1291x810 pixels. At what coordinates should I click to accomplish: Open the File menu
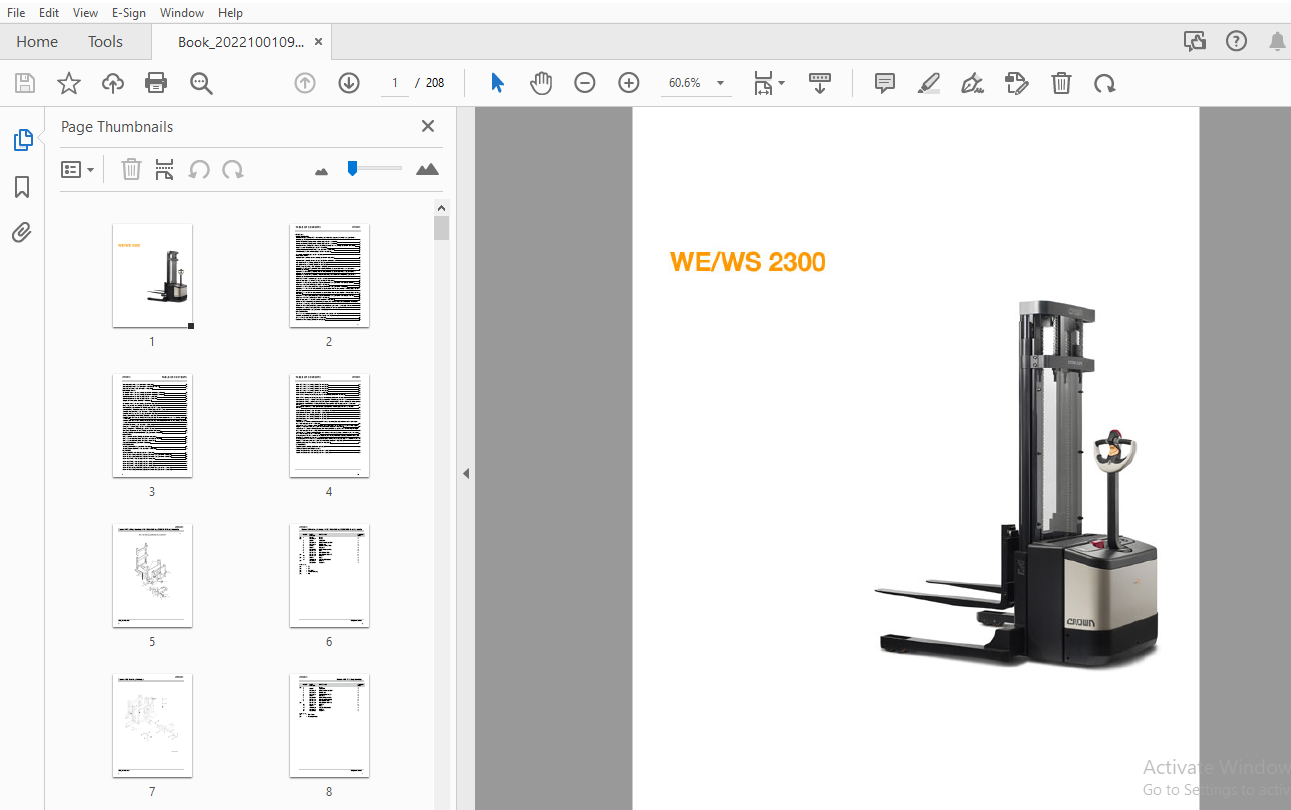16,13
